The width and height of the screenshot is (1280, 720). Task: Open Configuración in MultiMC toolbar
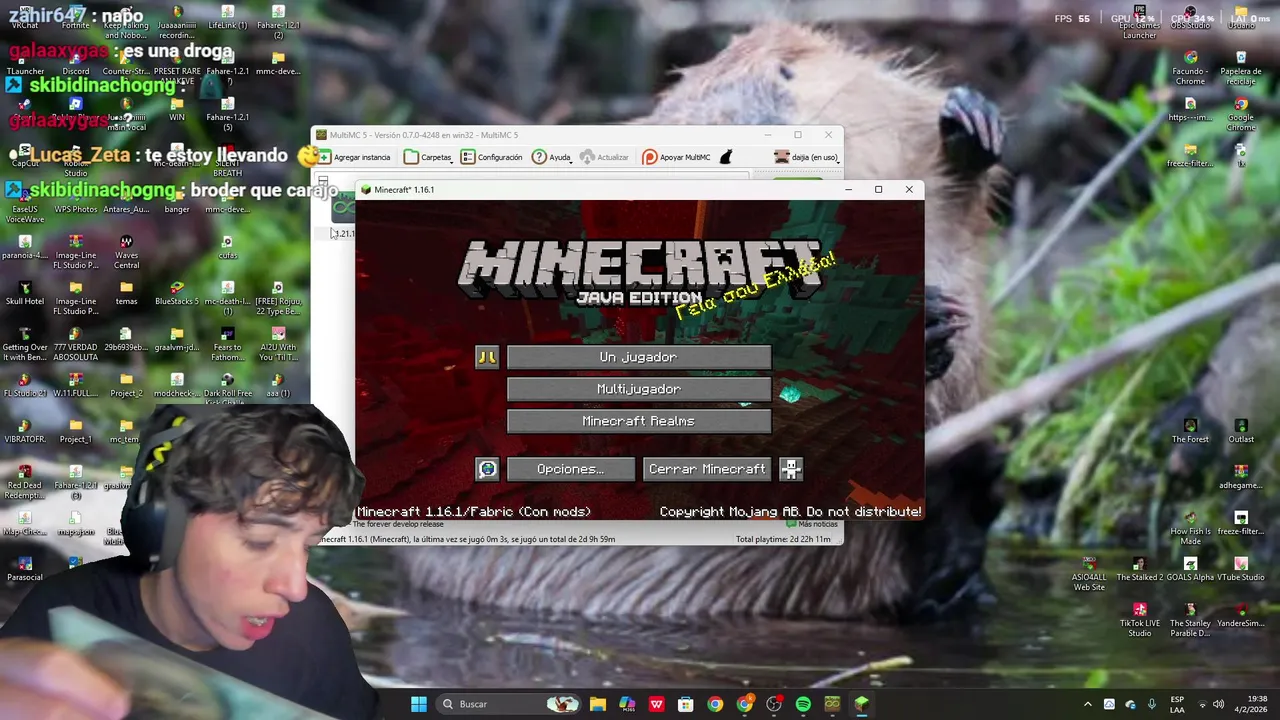pyautogui.click(x=492, y=157)
